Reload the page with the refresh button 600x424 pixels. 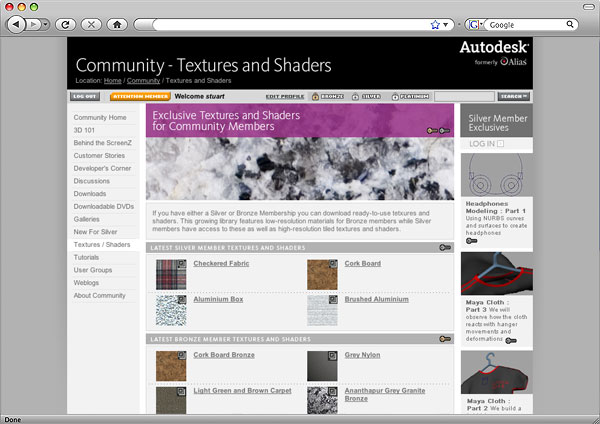click(66, 22)
